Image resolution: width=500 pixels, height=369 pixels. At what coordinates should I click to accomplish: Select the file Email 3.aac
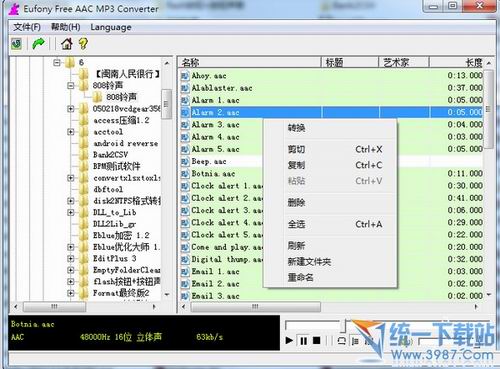point(216,296)
